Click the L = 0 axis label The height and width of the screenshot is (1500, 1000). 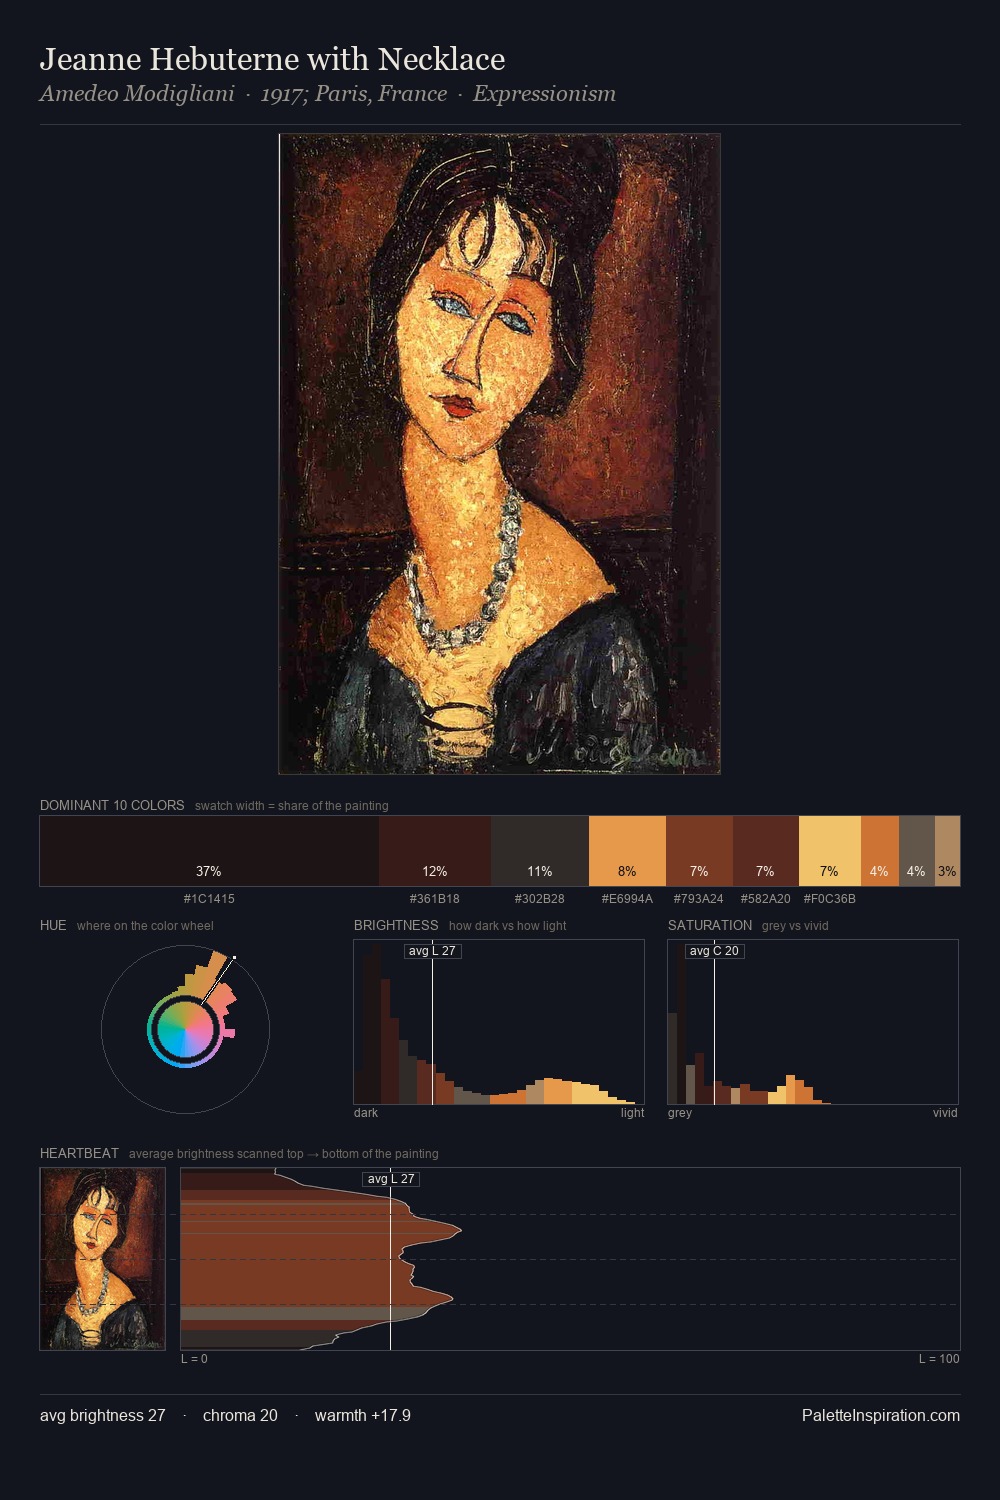click(194, 1359)
